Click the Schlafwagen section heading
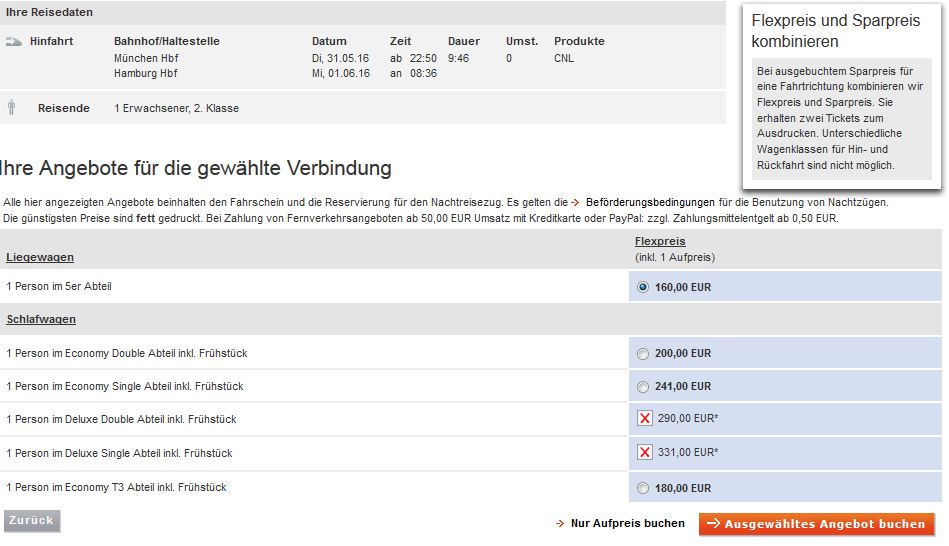The image size is (949, 546). [x=41, y=320]
